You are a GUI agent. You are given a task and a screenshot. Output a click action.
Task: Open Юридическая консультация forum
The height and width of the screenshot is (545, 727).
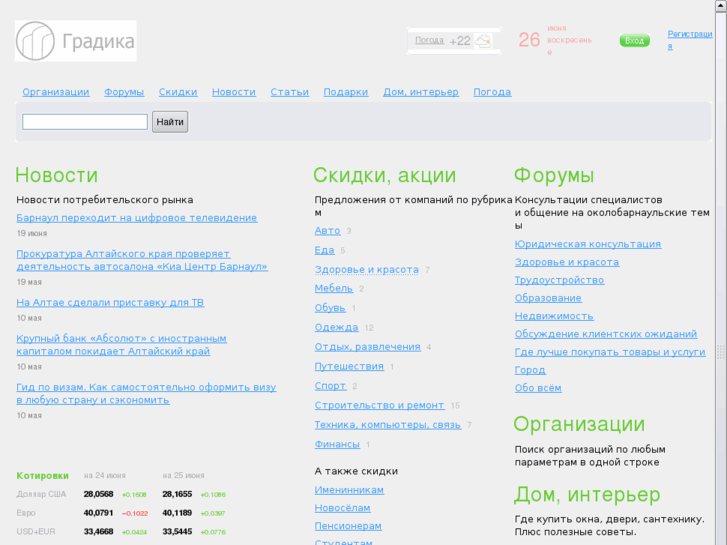pos(587,244)
